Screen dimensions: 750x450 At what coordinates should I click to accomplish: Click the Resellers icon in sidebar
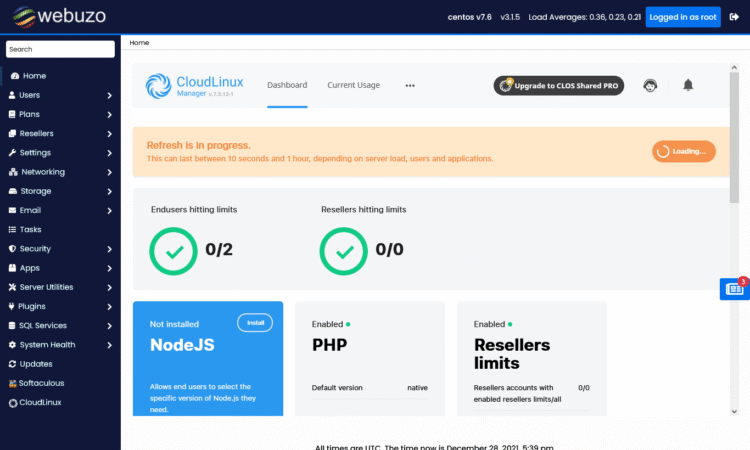[x=12, y=133]
